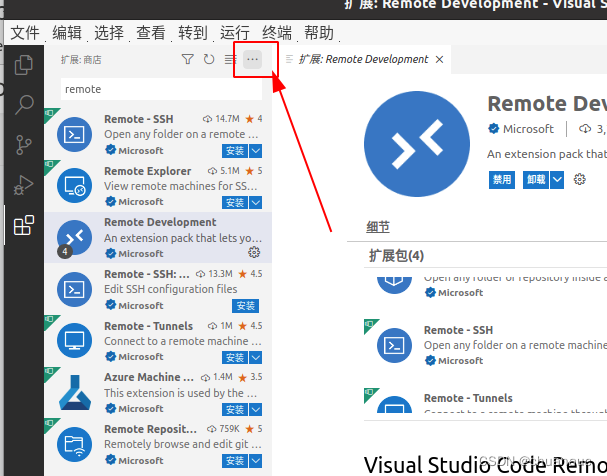The image size is (607, 476).
Task: Open the 文件 menu
Action: 25,33
